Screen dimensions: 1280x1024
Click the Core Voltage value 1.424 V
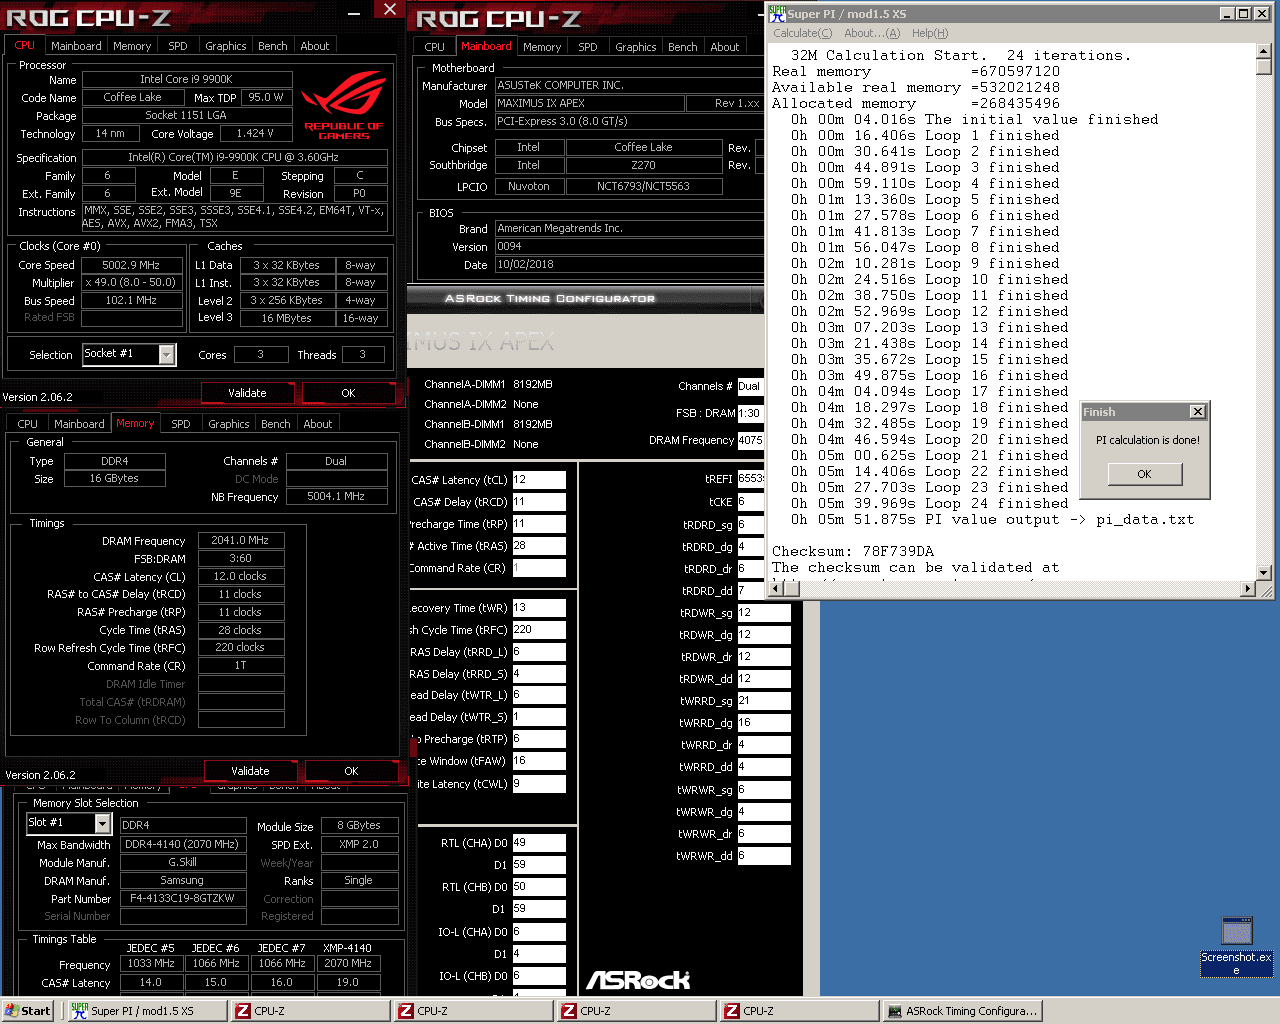click(x=255, y=133)
